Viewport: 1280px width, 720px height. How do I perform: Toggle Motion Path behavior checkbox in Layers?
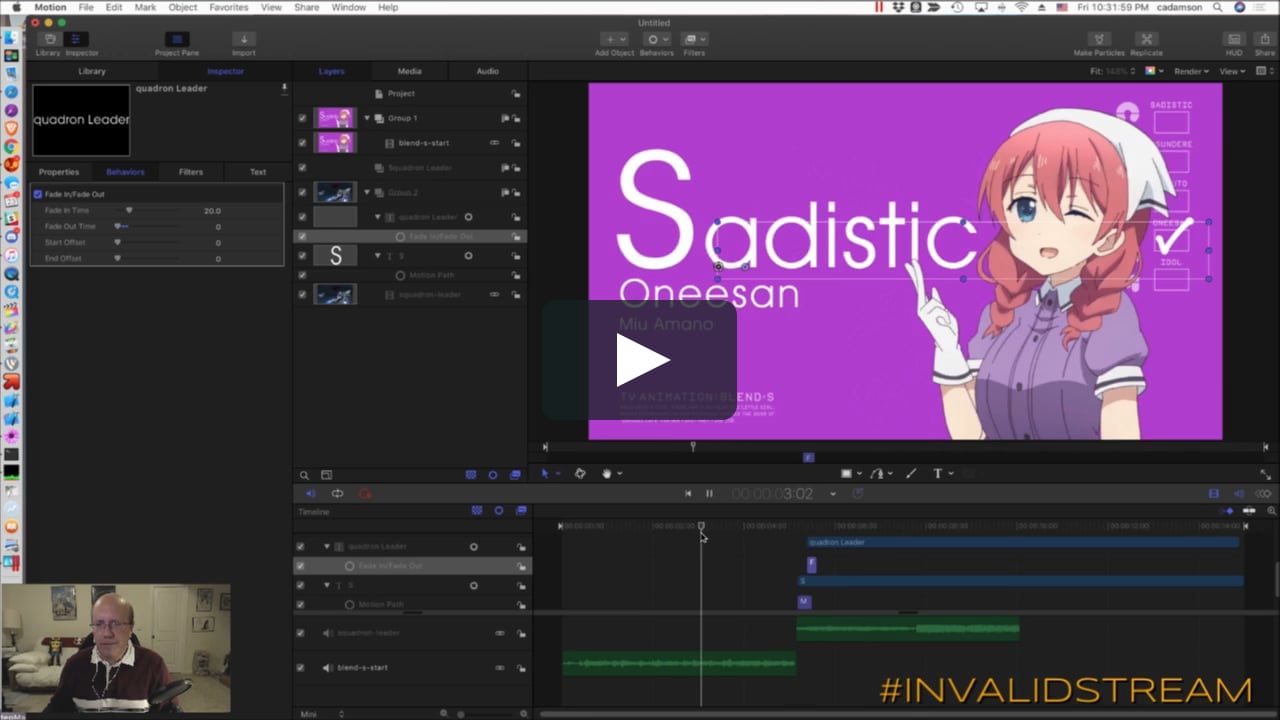pos(302,275)
